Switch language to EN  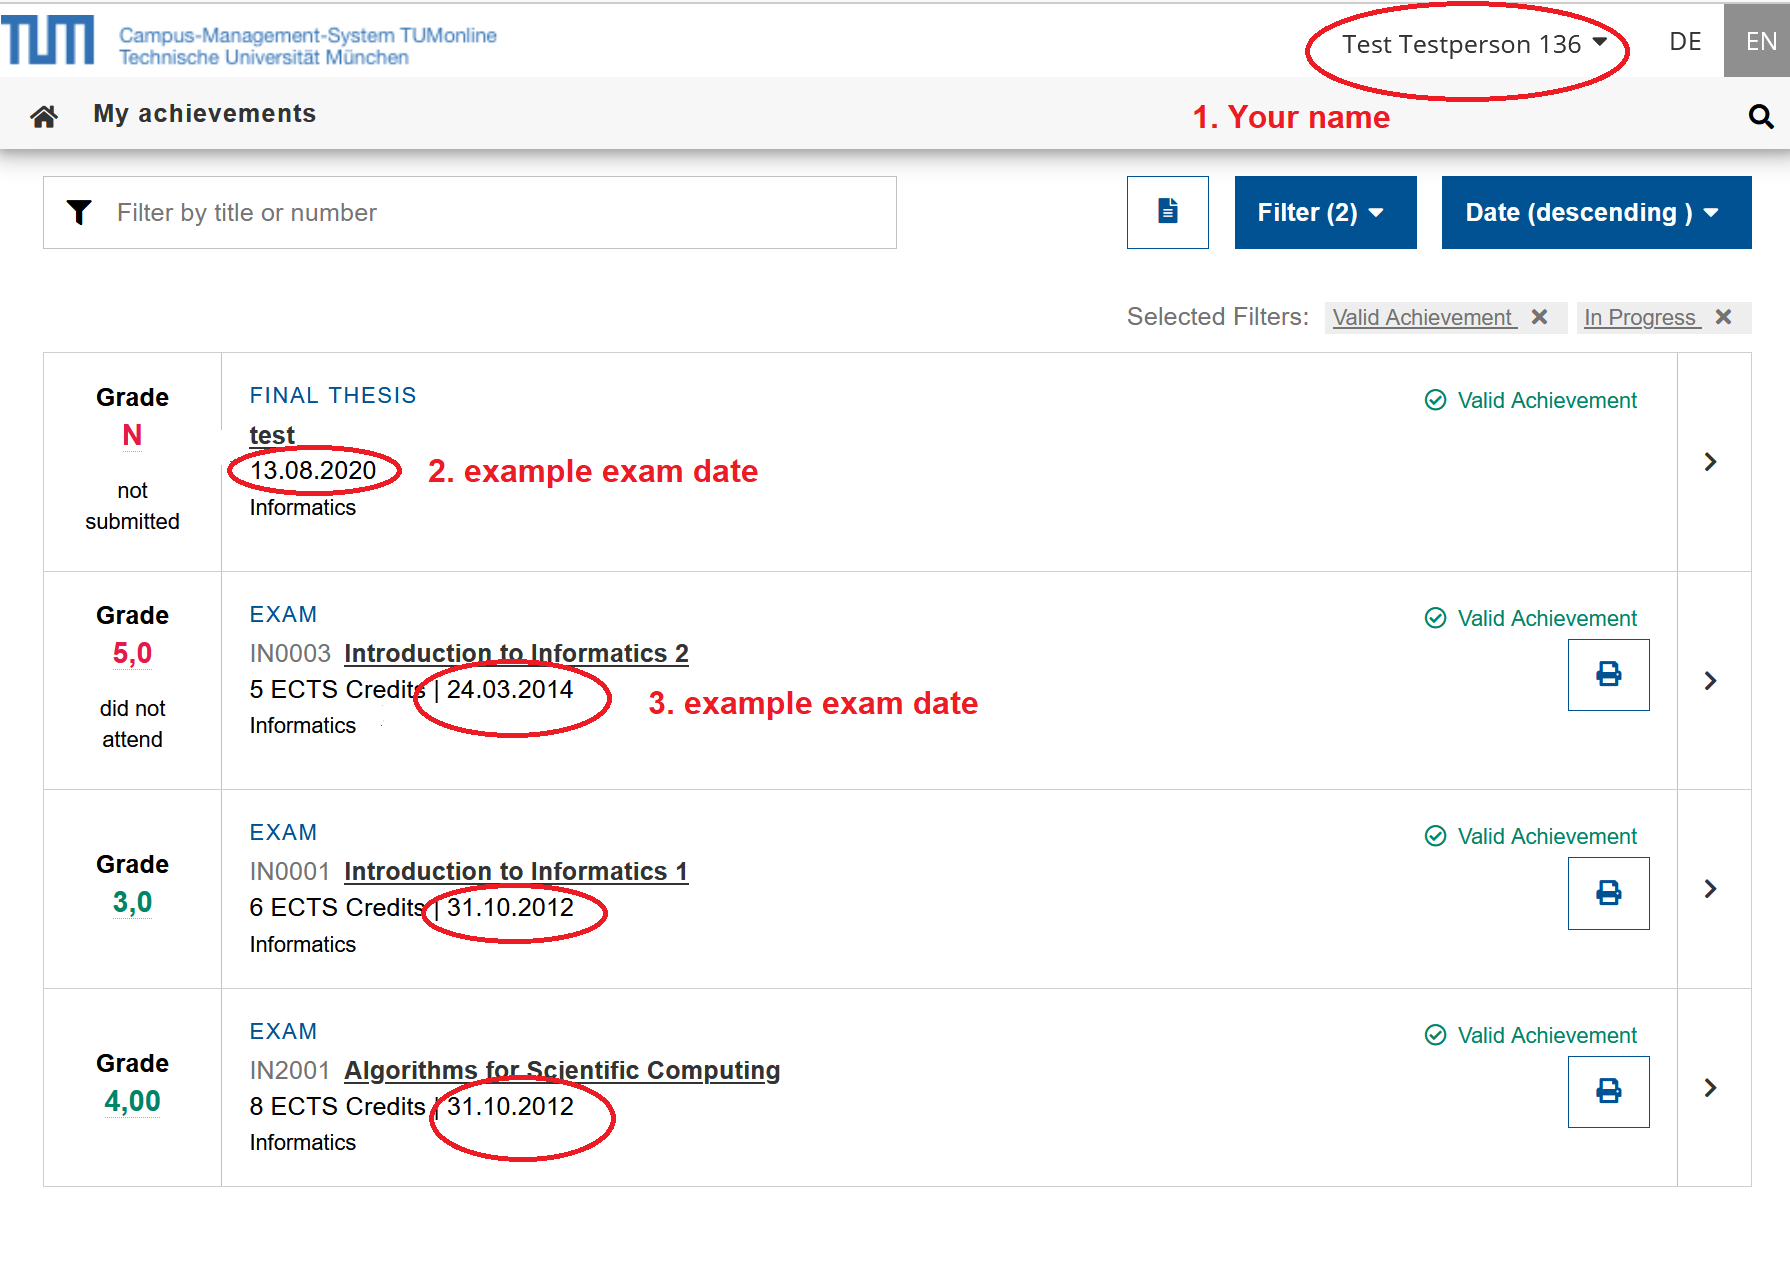(x=1760, y=42)
